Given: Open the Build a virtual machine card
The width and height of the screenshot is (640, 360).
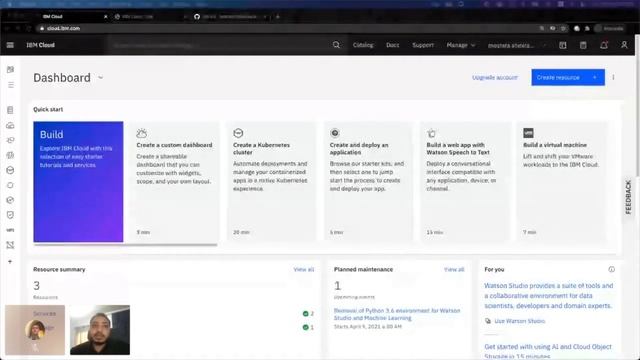Looking at the screenshot, I should click(561, 182).
